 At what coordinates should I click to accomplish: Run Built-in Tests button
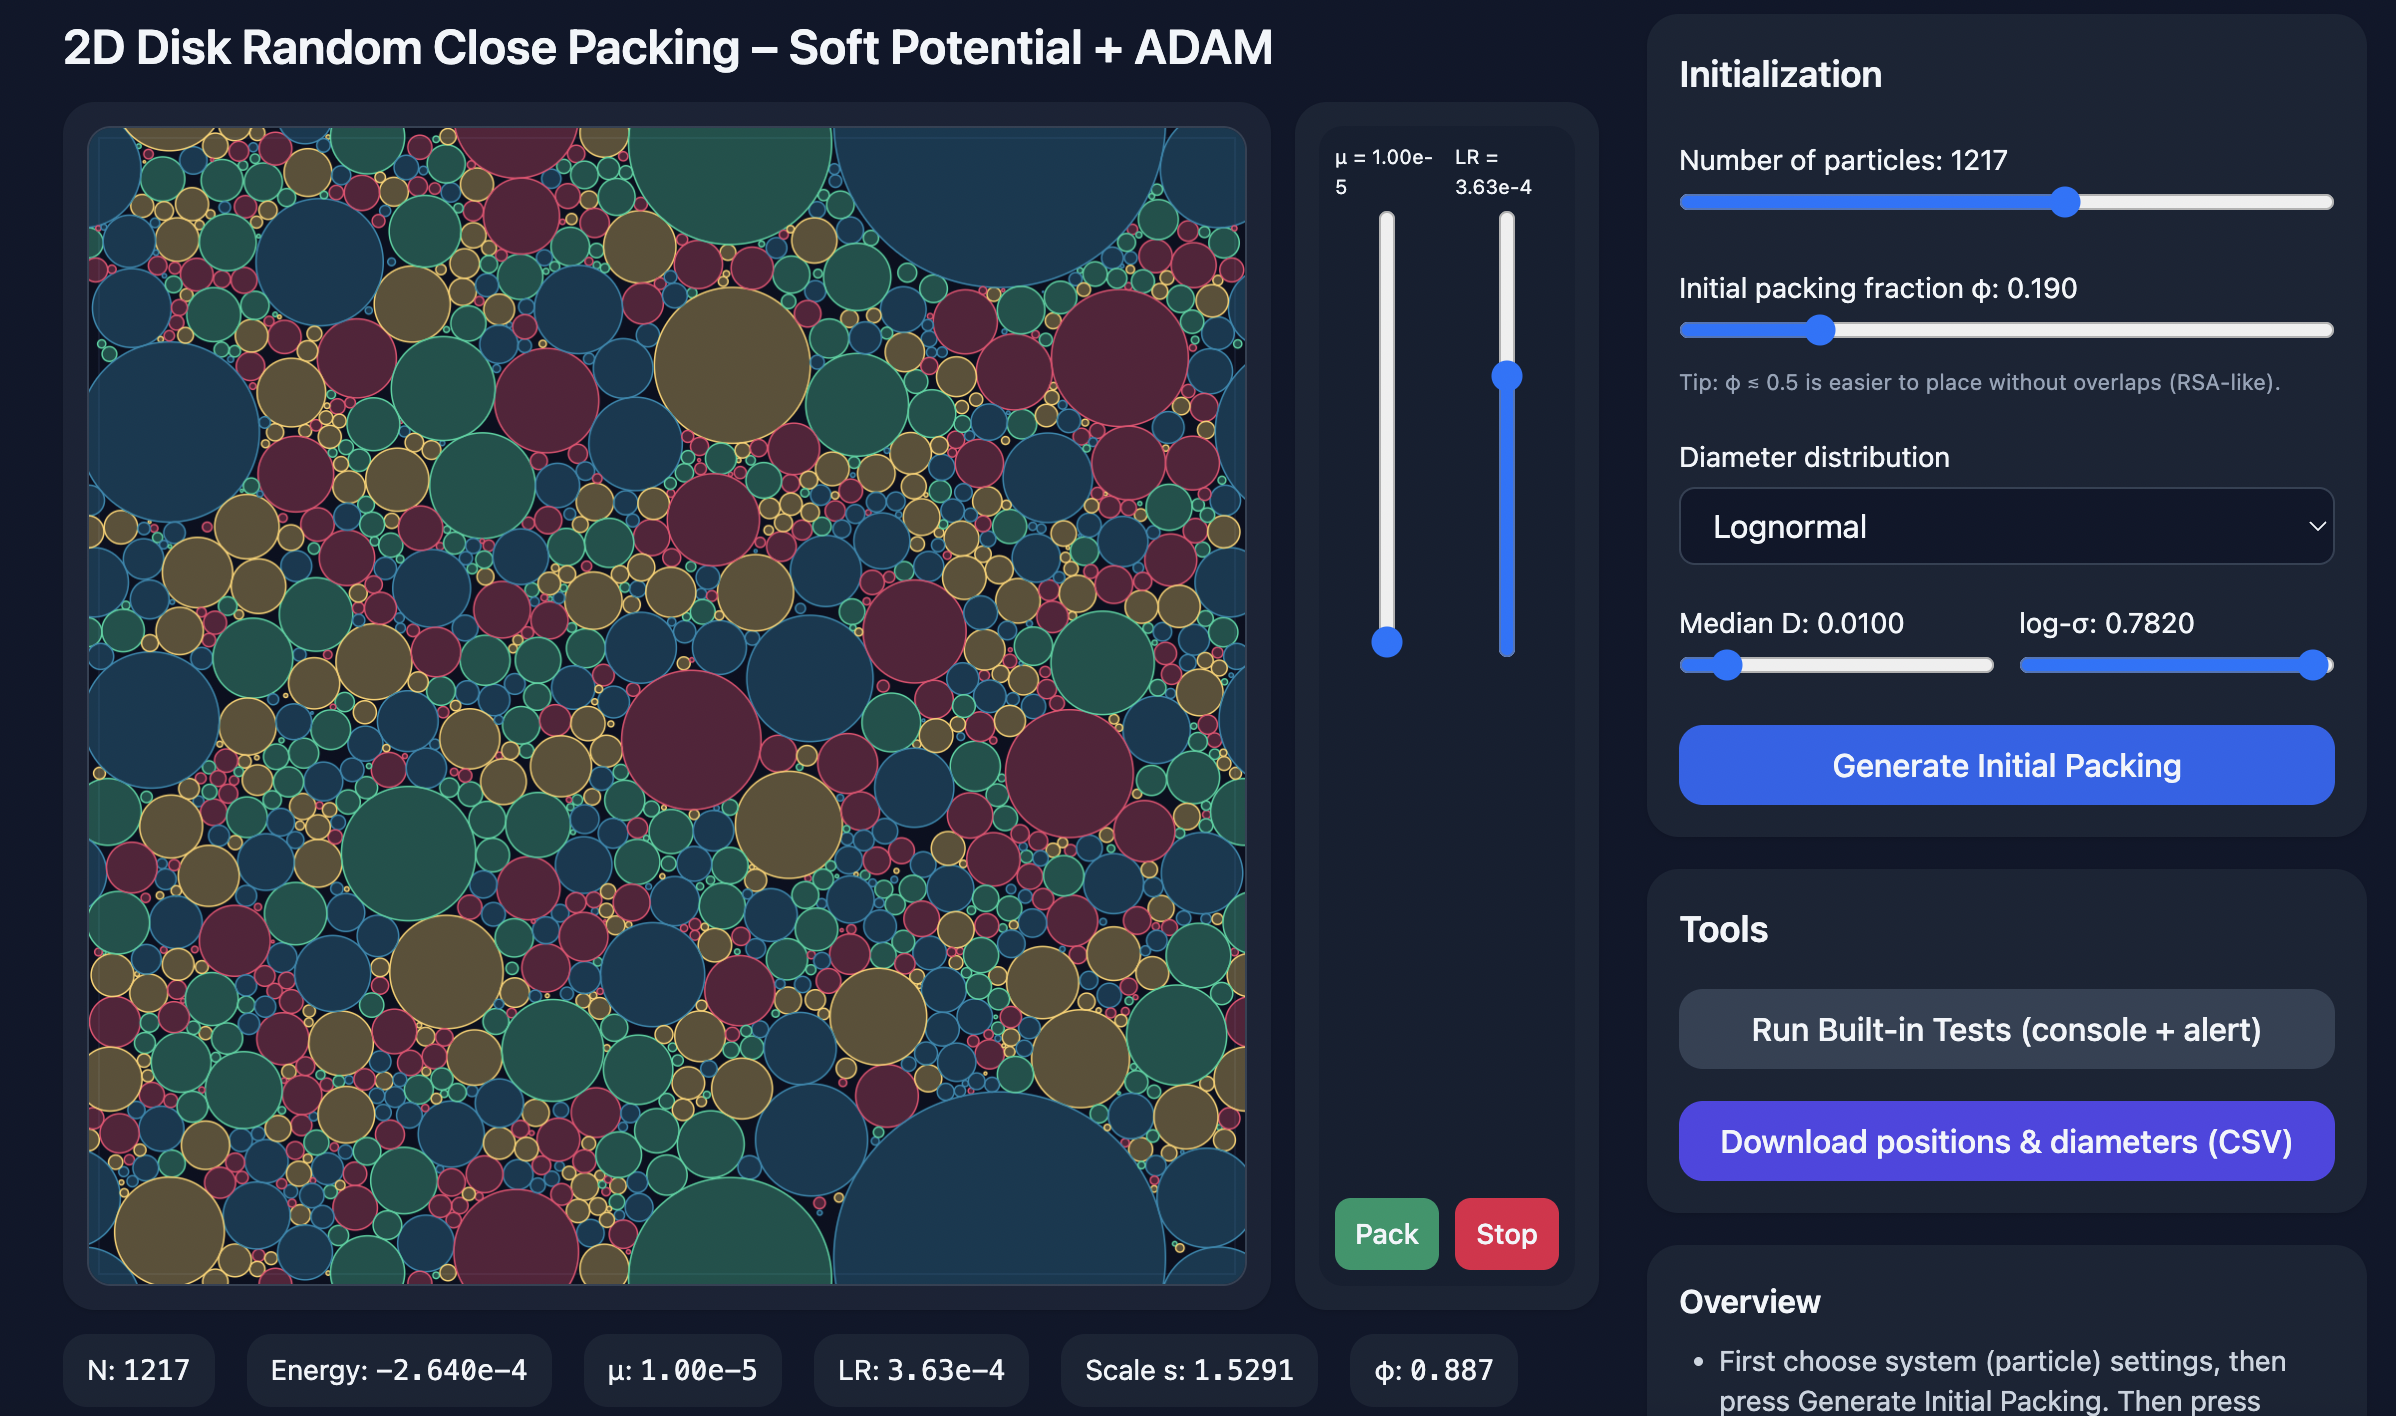2006,1029
